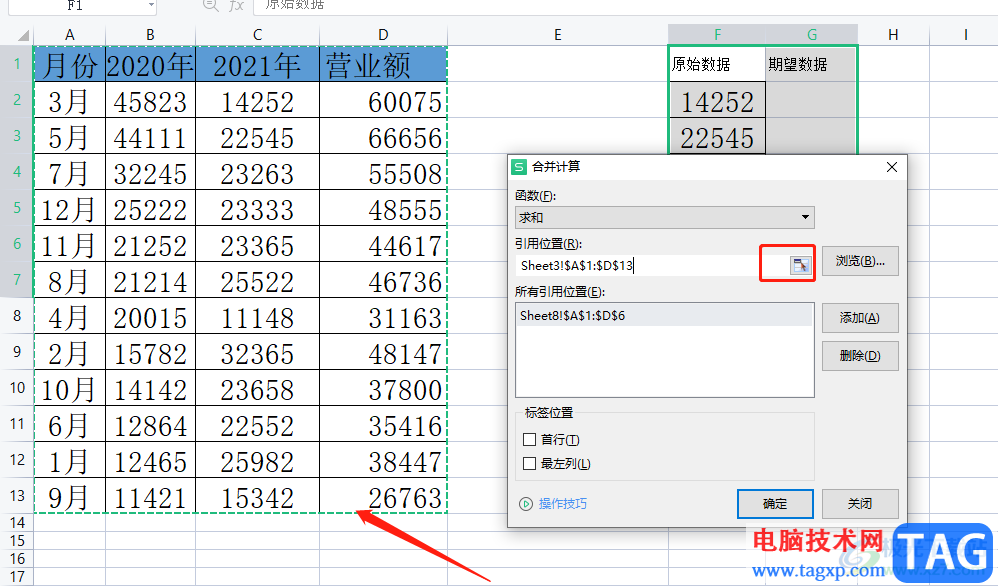Select column F header
The height and width of the screenshot is (586, 998).
[717, 35]
